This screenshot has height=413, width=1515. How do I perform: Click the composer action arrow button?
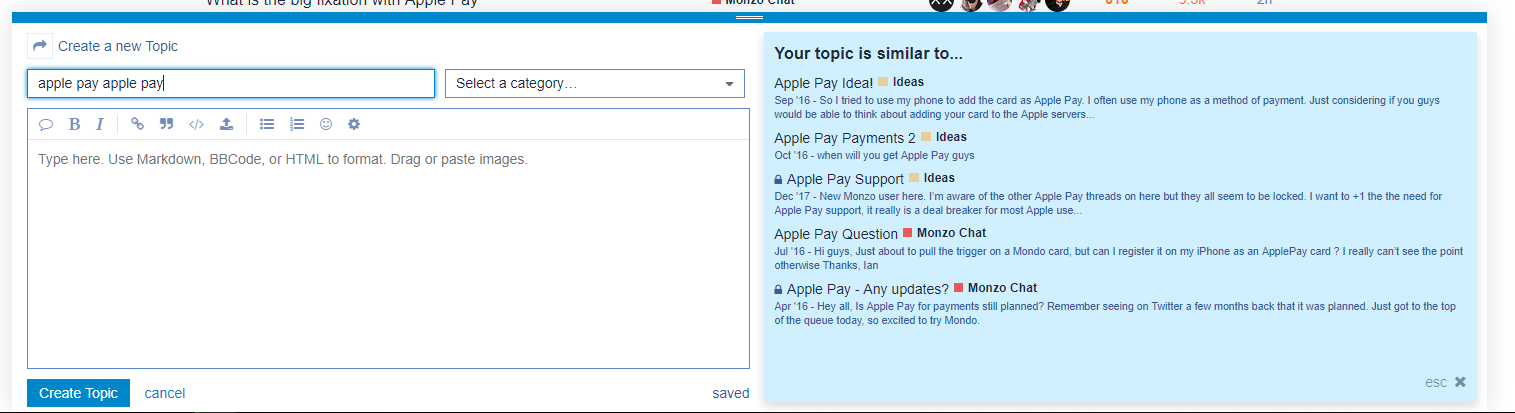coord(40,46)
